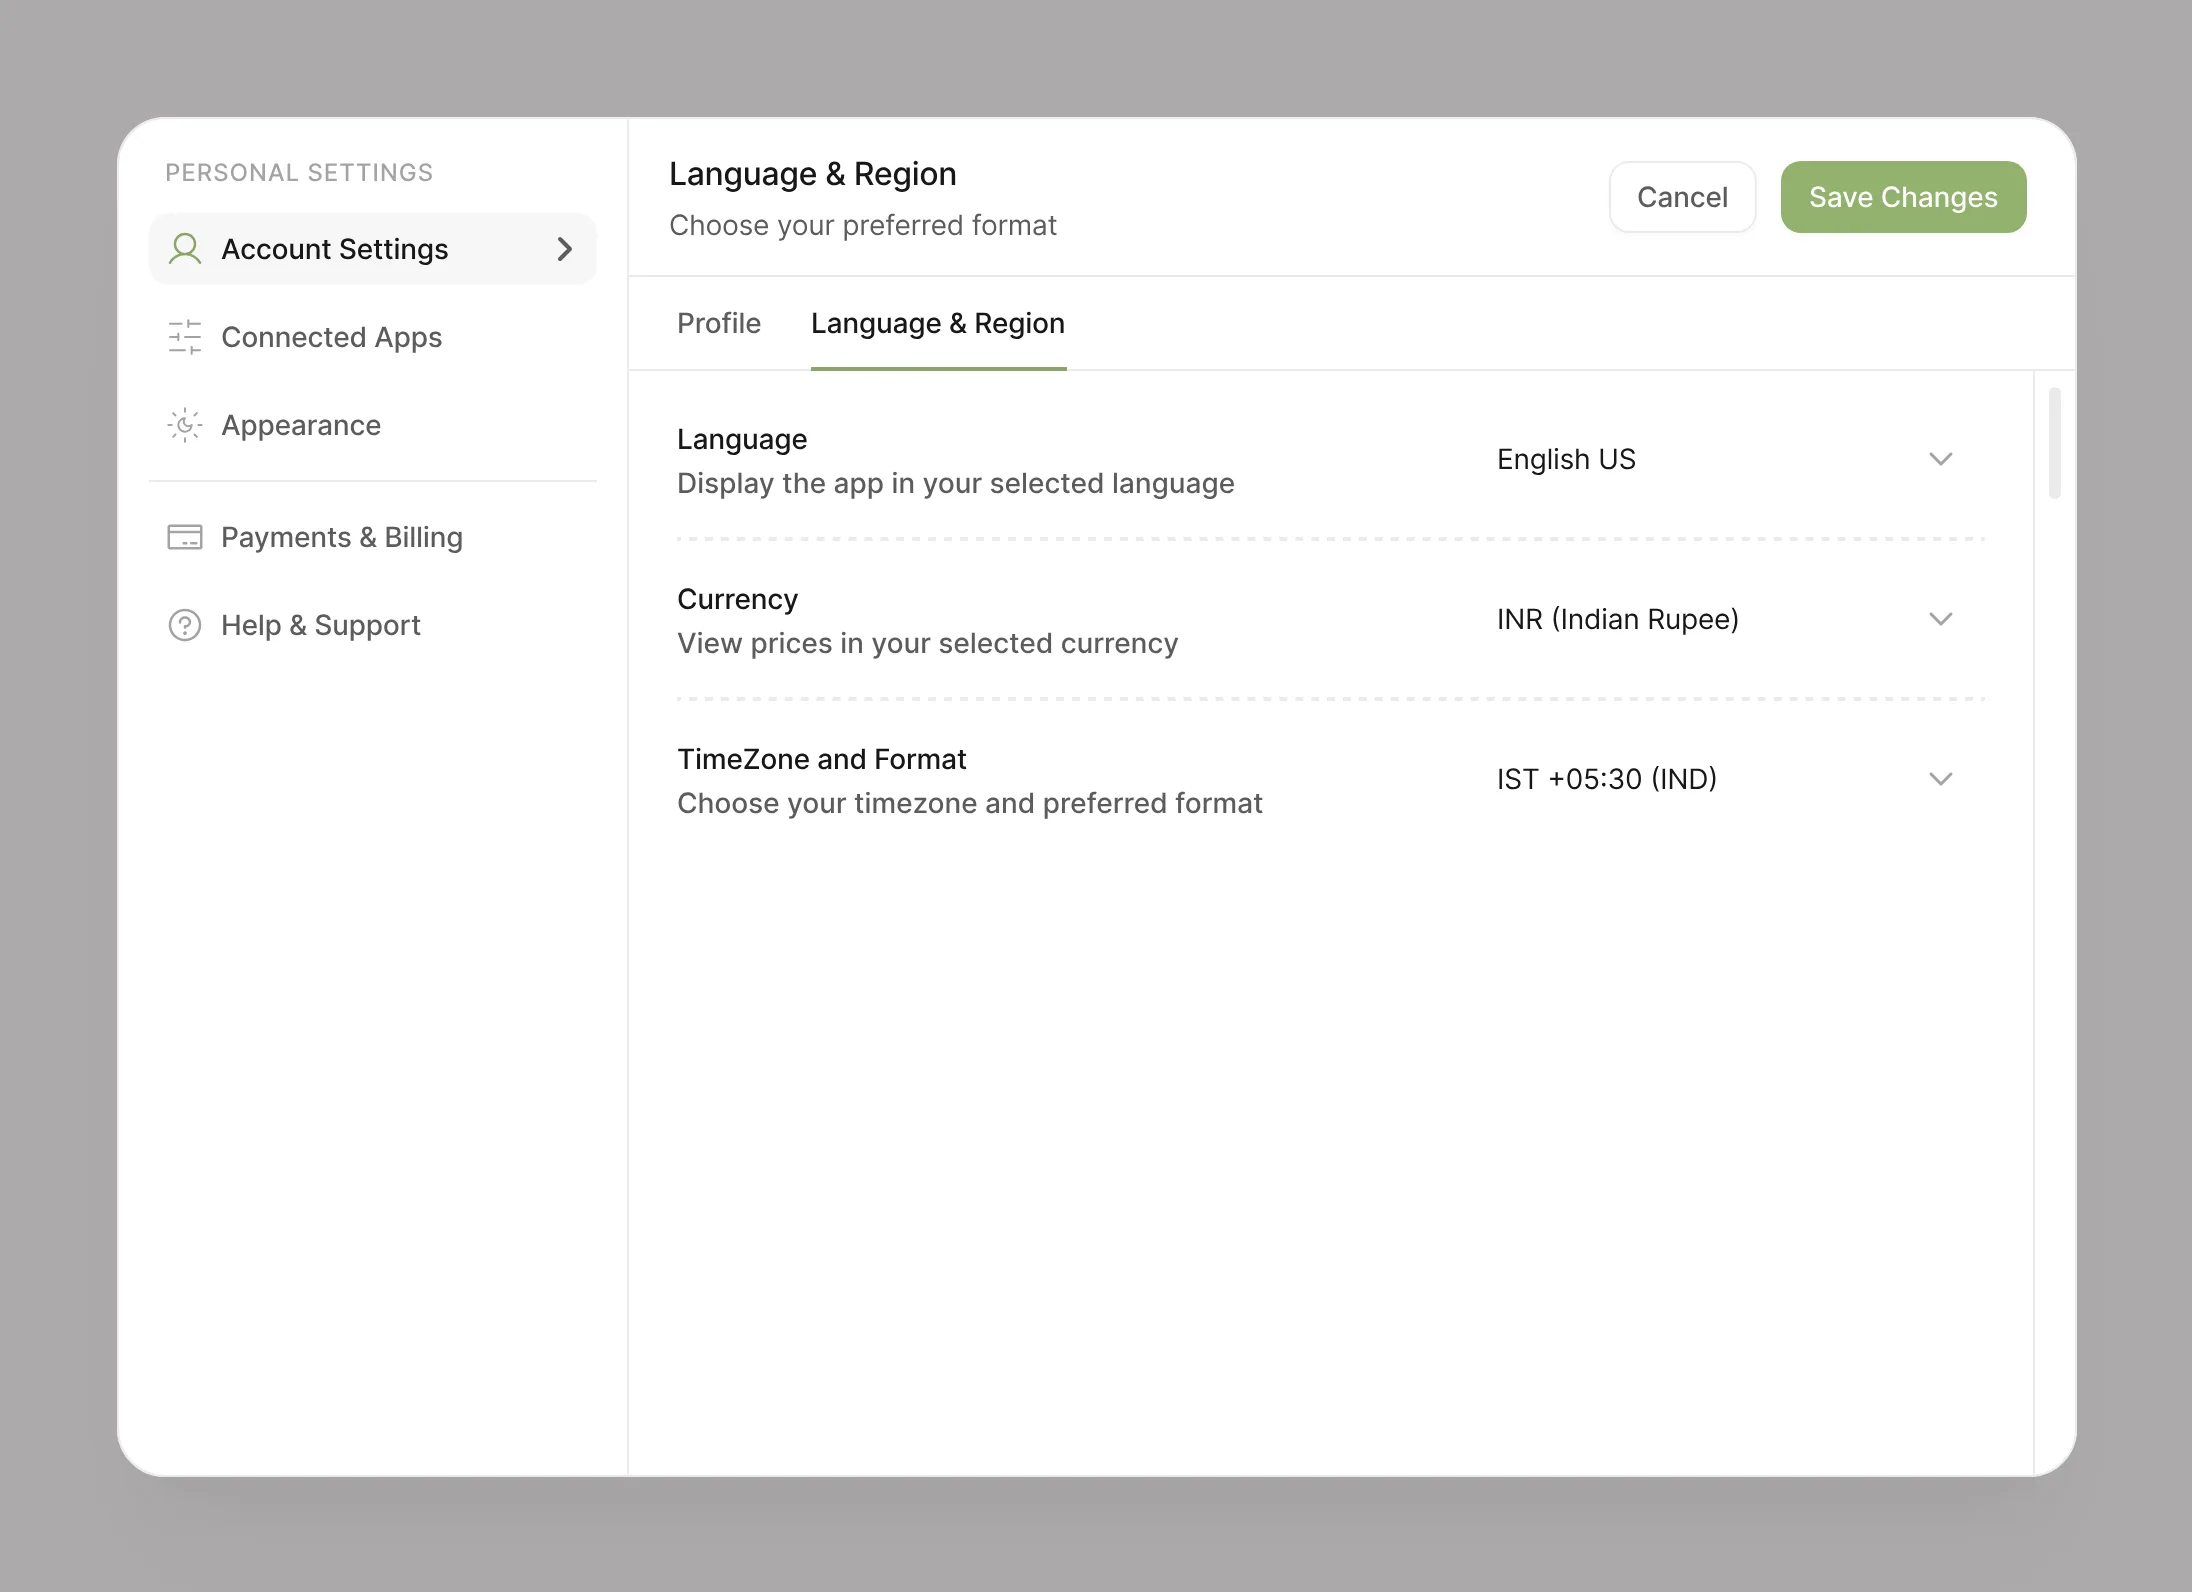Click the Cancel button
2192x1592 pixels.
[x=1682, y=197]
